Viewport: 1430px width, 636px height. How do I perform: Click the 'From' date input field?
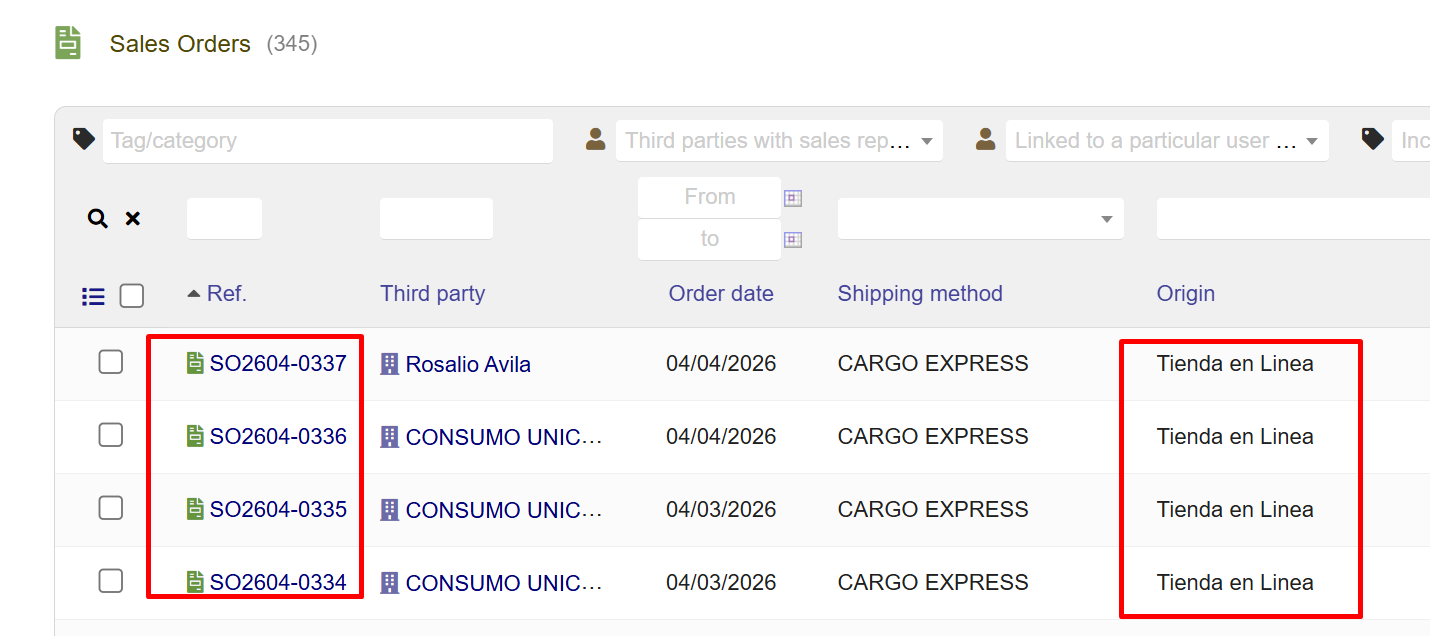tap(709, 198)
